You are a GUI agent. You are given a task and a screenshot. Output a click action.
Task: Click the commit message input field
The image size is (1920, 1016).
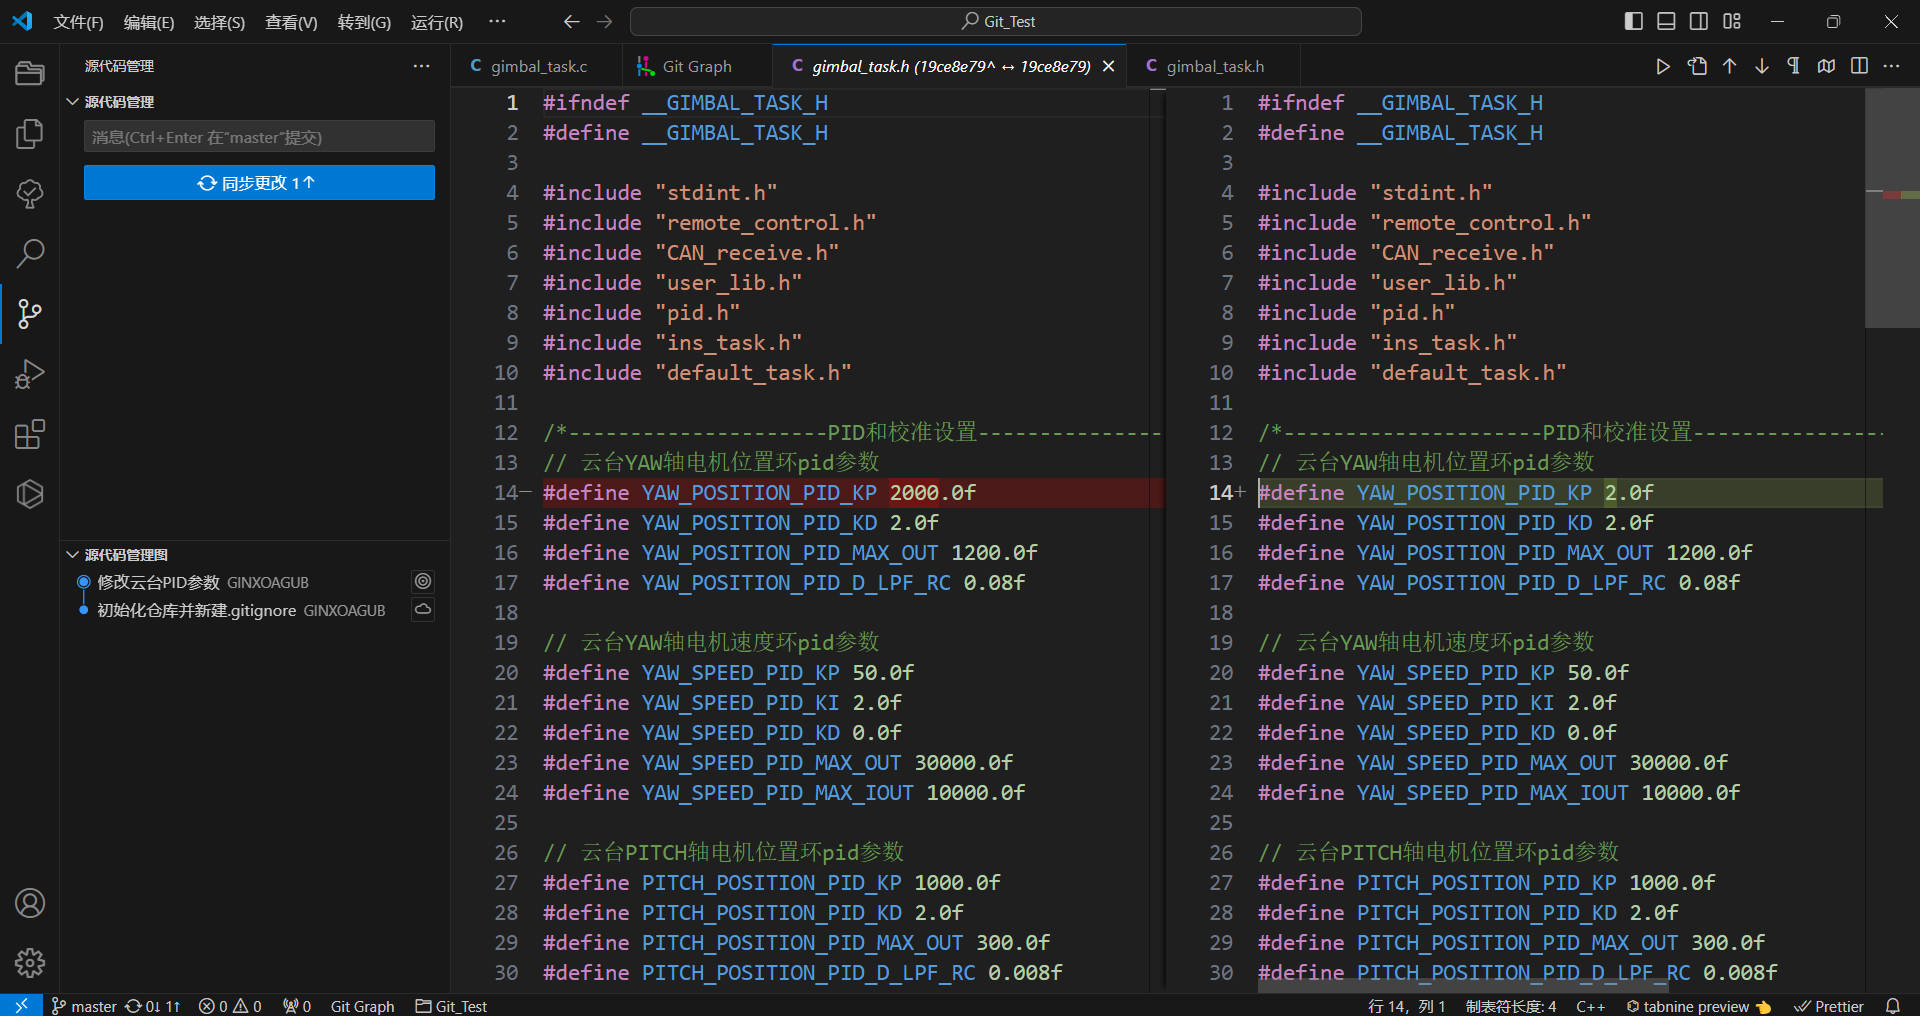click(259, 137)
